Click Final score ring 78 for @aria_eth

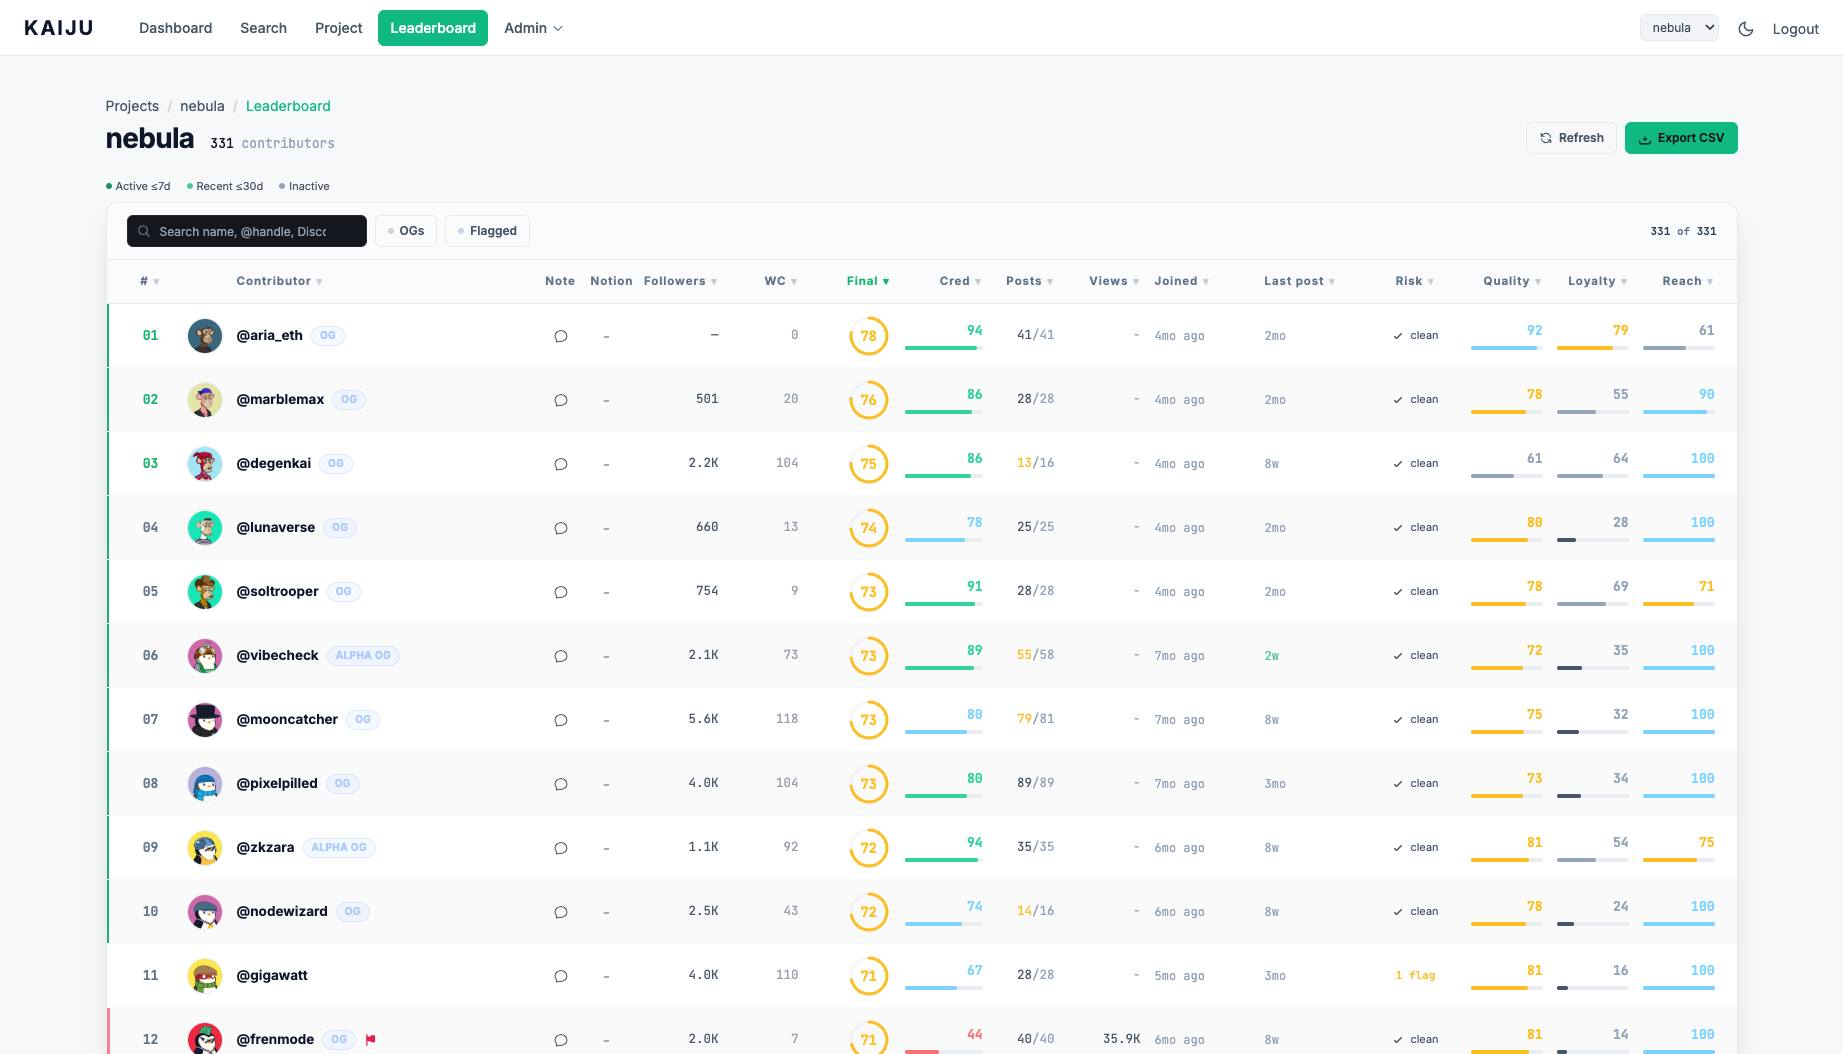point(869,336)
